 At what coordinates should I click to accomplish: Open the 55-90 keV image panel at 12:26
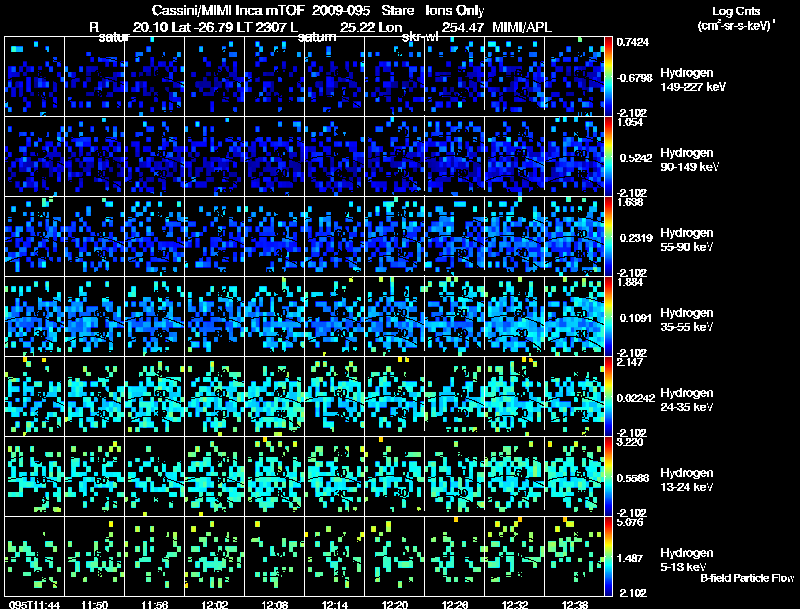point(455,237)
